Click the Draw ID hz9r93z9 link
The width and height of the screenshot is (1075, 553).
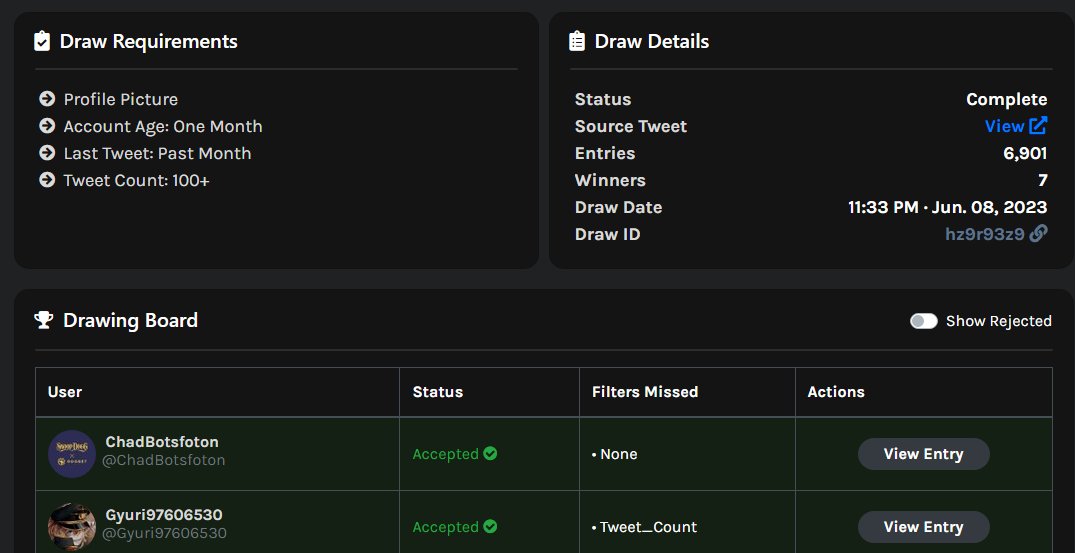(x=985, y=234)
